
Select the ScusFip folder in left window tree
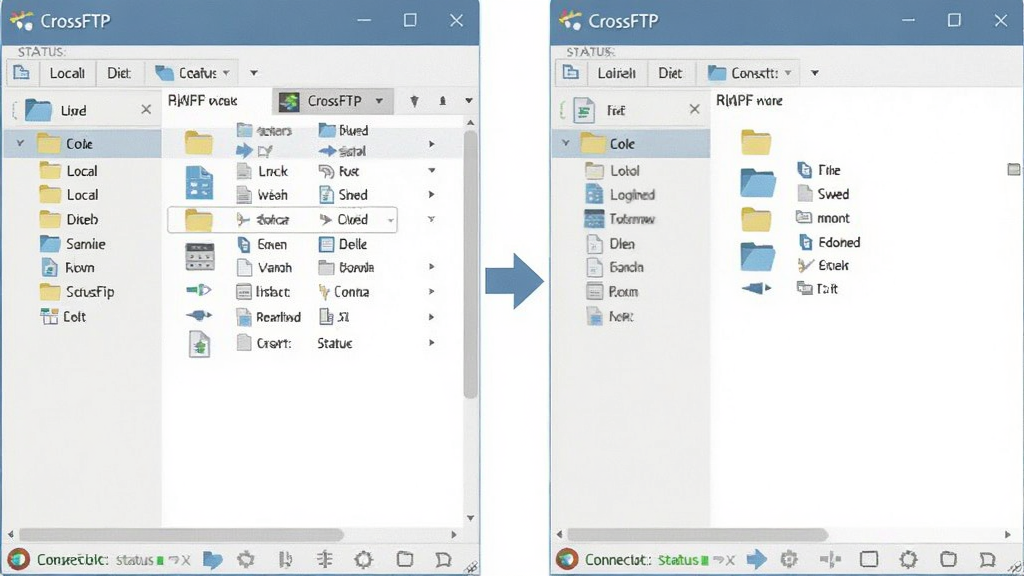point(77,292)
